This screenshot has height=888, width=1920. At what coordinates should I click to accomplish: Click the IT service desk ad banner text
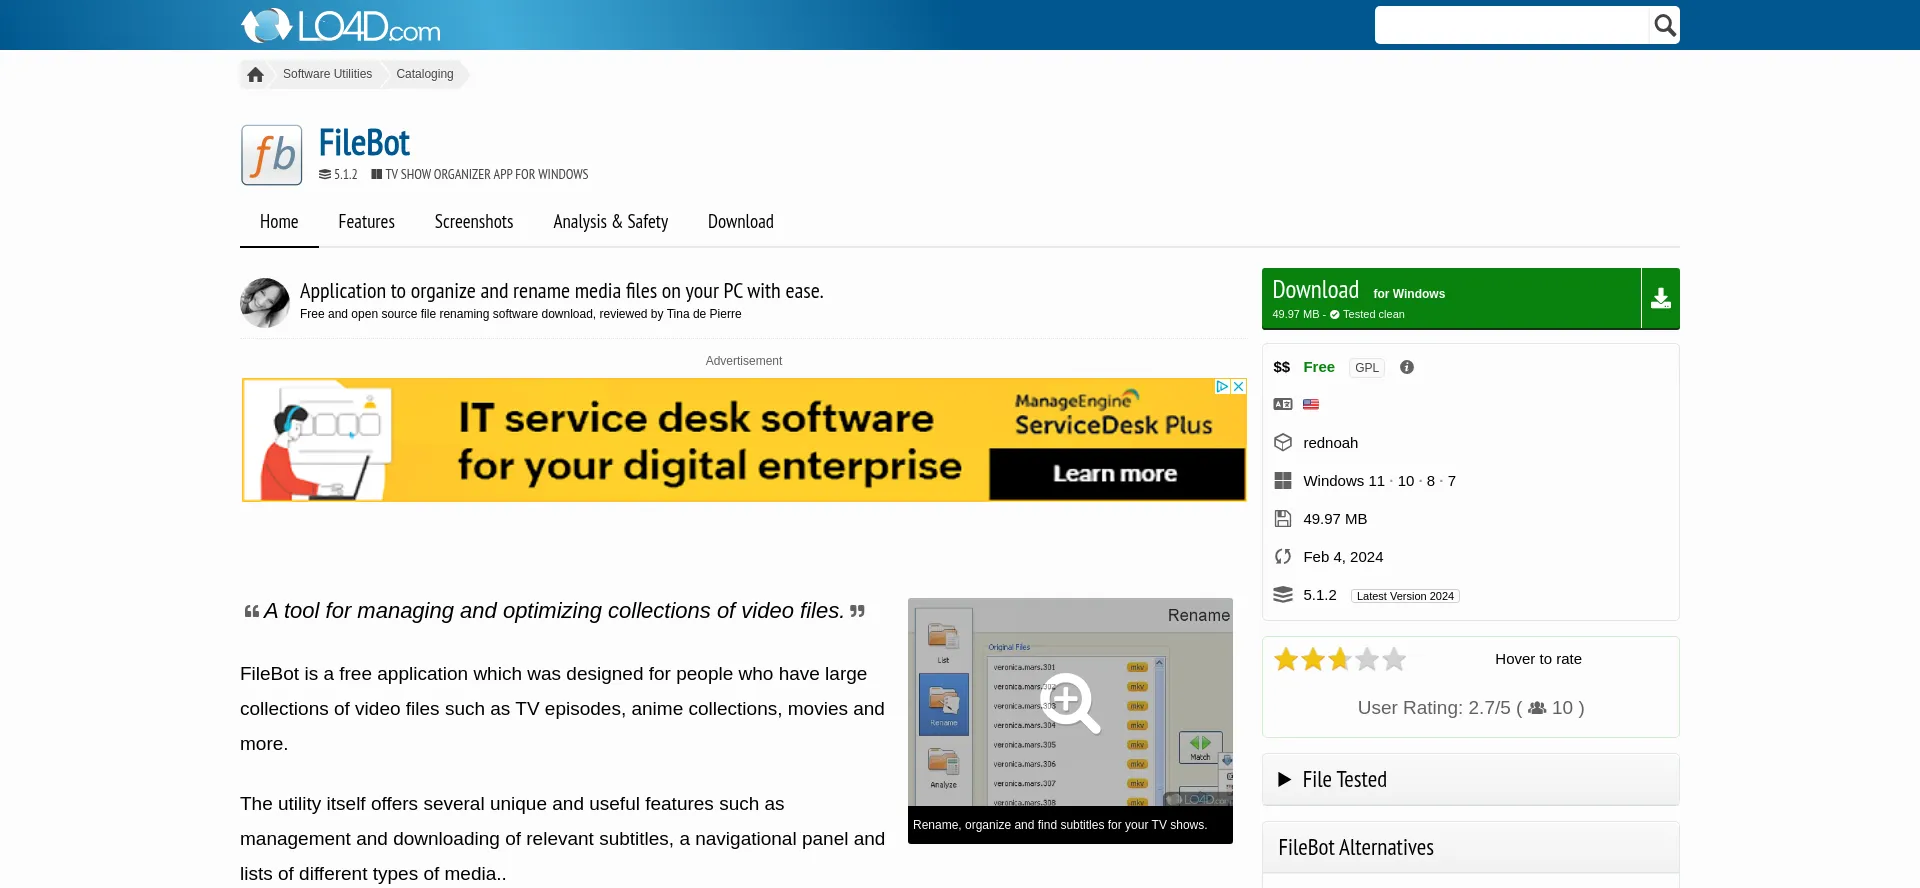pyautogui.click(x=709, y=441)
